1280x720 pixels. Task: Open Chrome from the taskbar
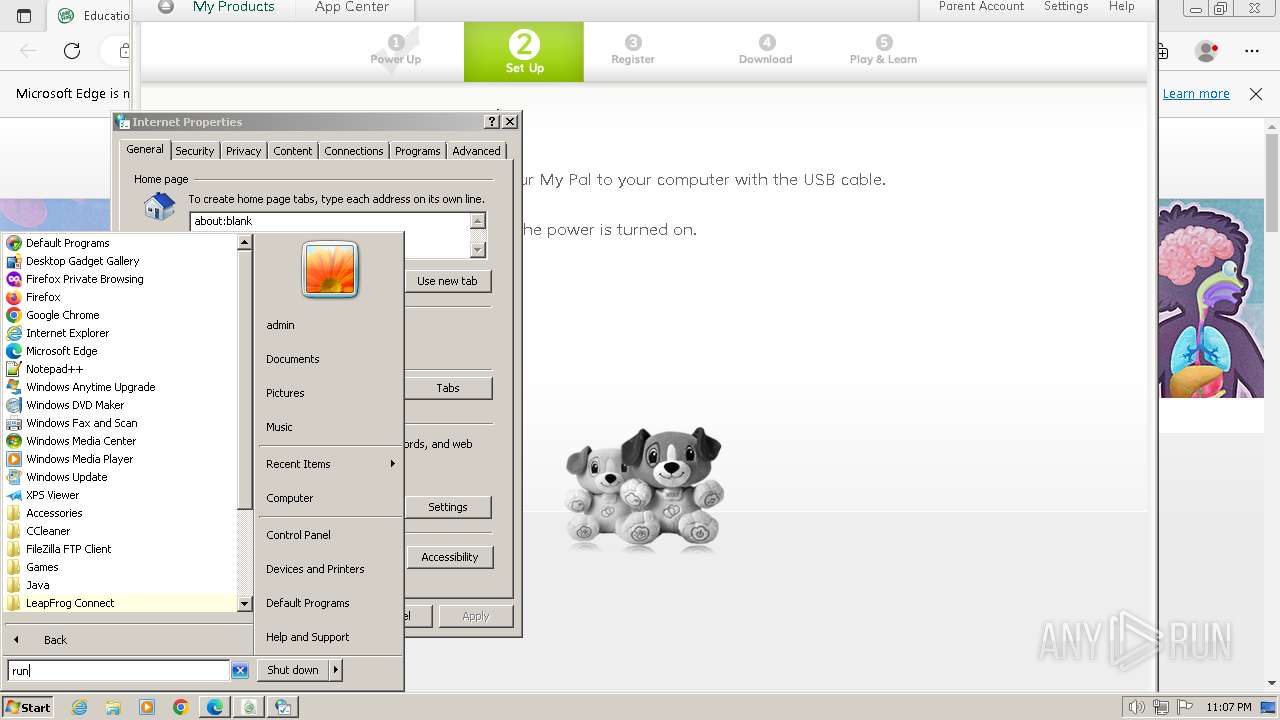point(180,707)
